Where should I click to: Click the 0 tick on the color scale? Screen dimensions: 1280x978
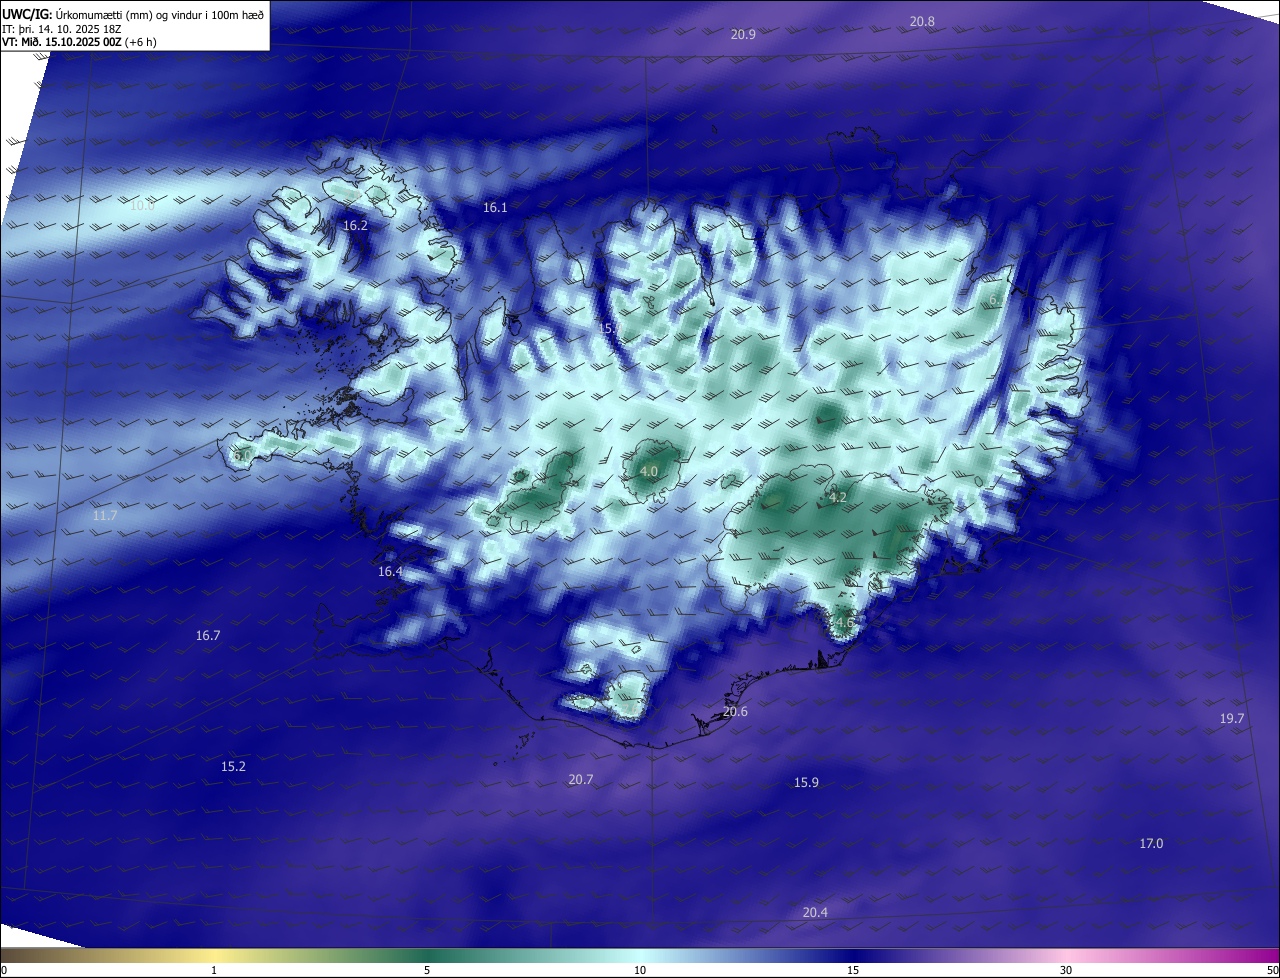[x=4, y=971]
